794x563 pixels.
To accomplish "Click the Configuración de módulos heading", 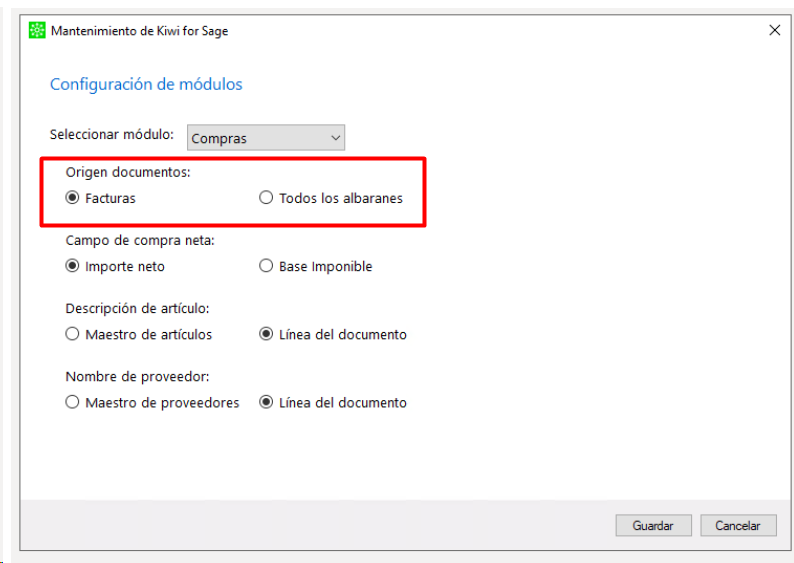I will pos(146,84).
